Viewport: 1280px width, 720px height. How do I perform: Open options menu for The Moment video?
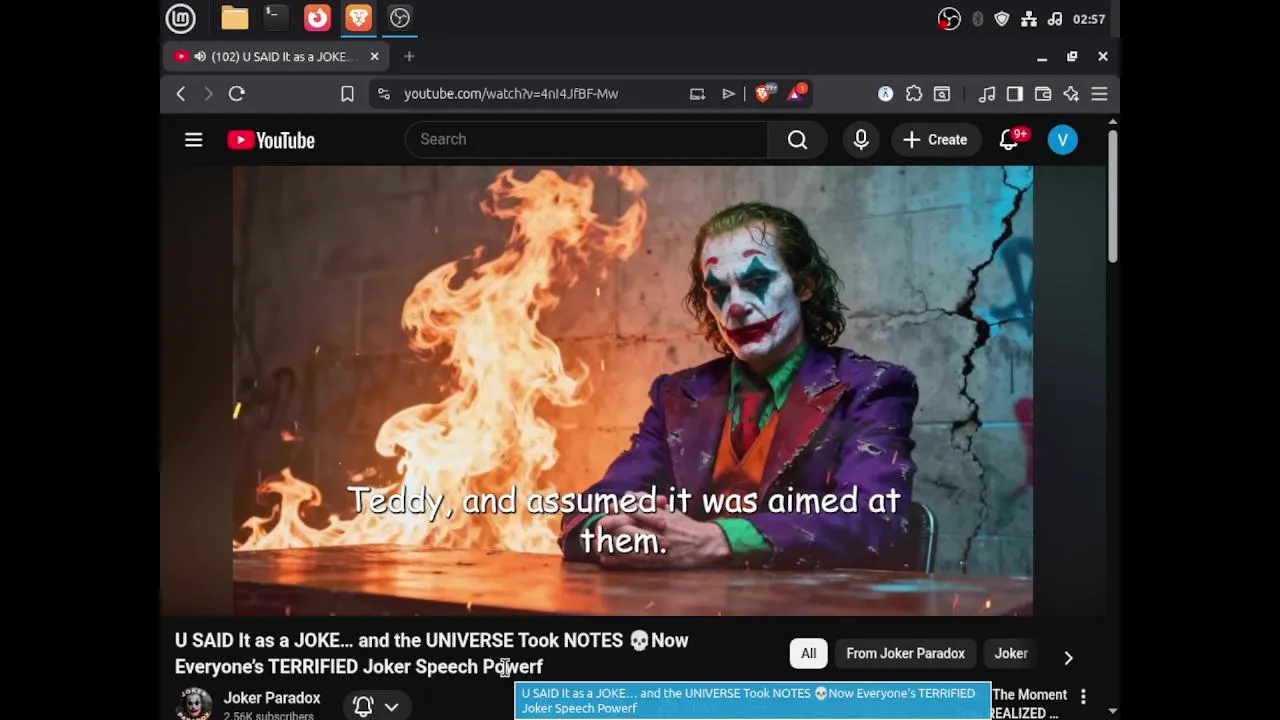[1083, 696]
